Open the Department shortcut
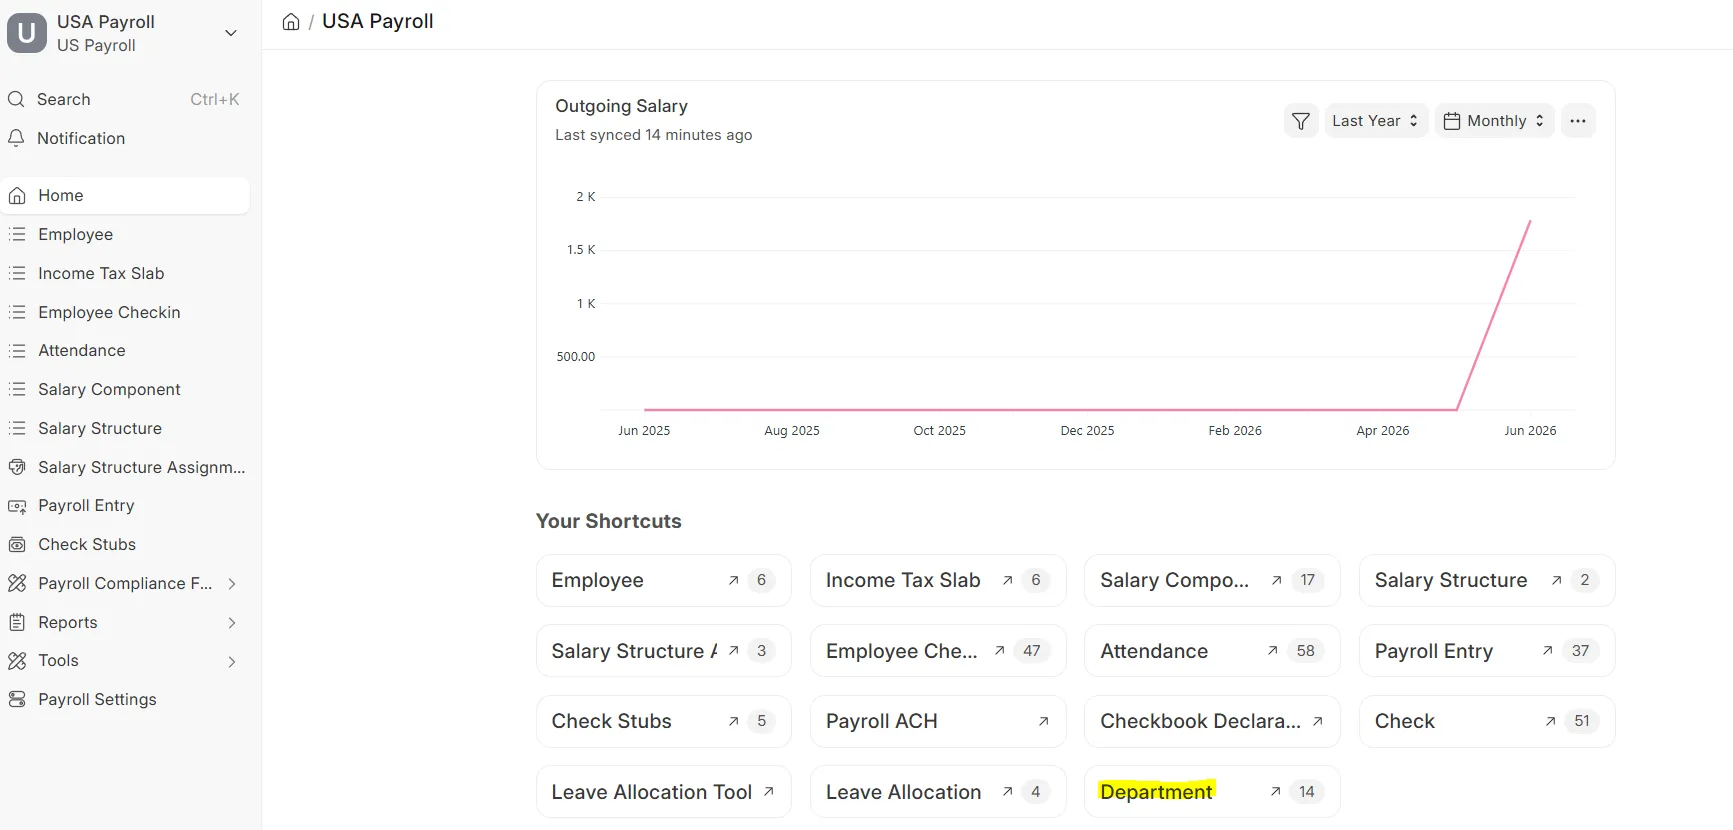The height and width of the screenshot is (830, 1733). pos(1212,792)
